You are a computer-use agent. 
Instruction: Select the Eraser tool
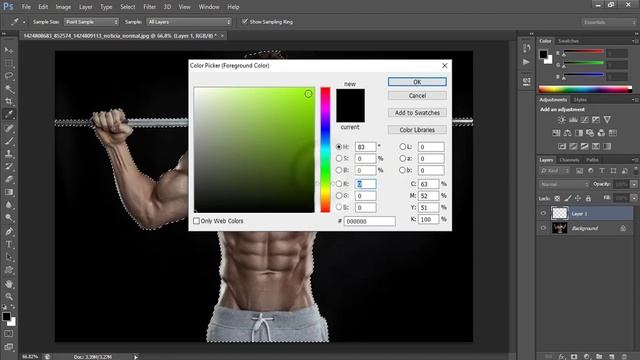coord(9,179)
